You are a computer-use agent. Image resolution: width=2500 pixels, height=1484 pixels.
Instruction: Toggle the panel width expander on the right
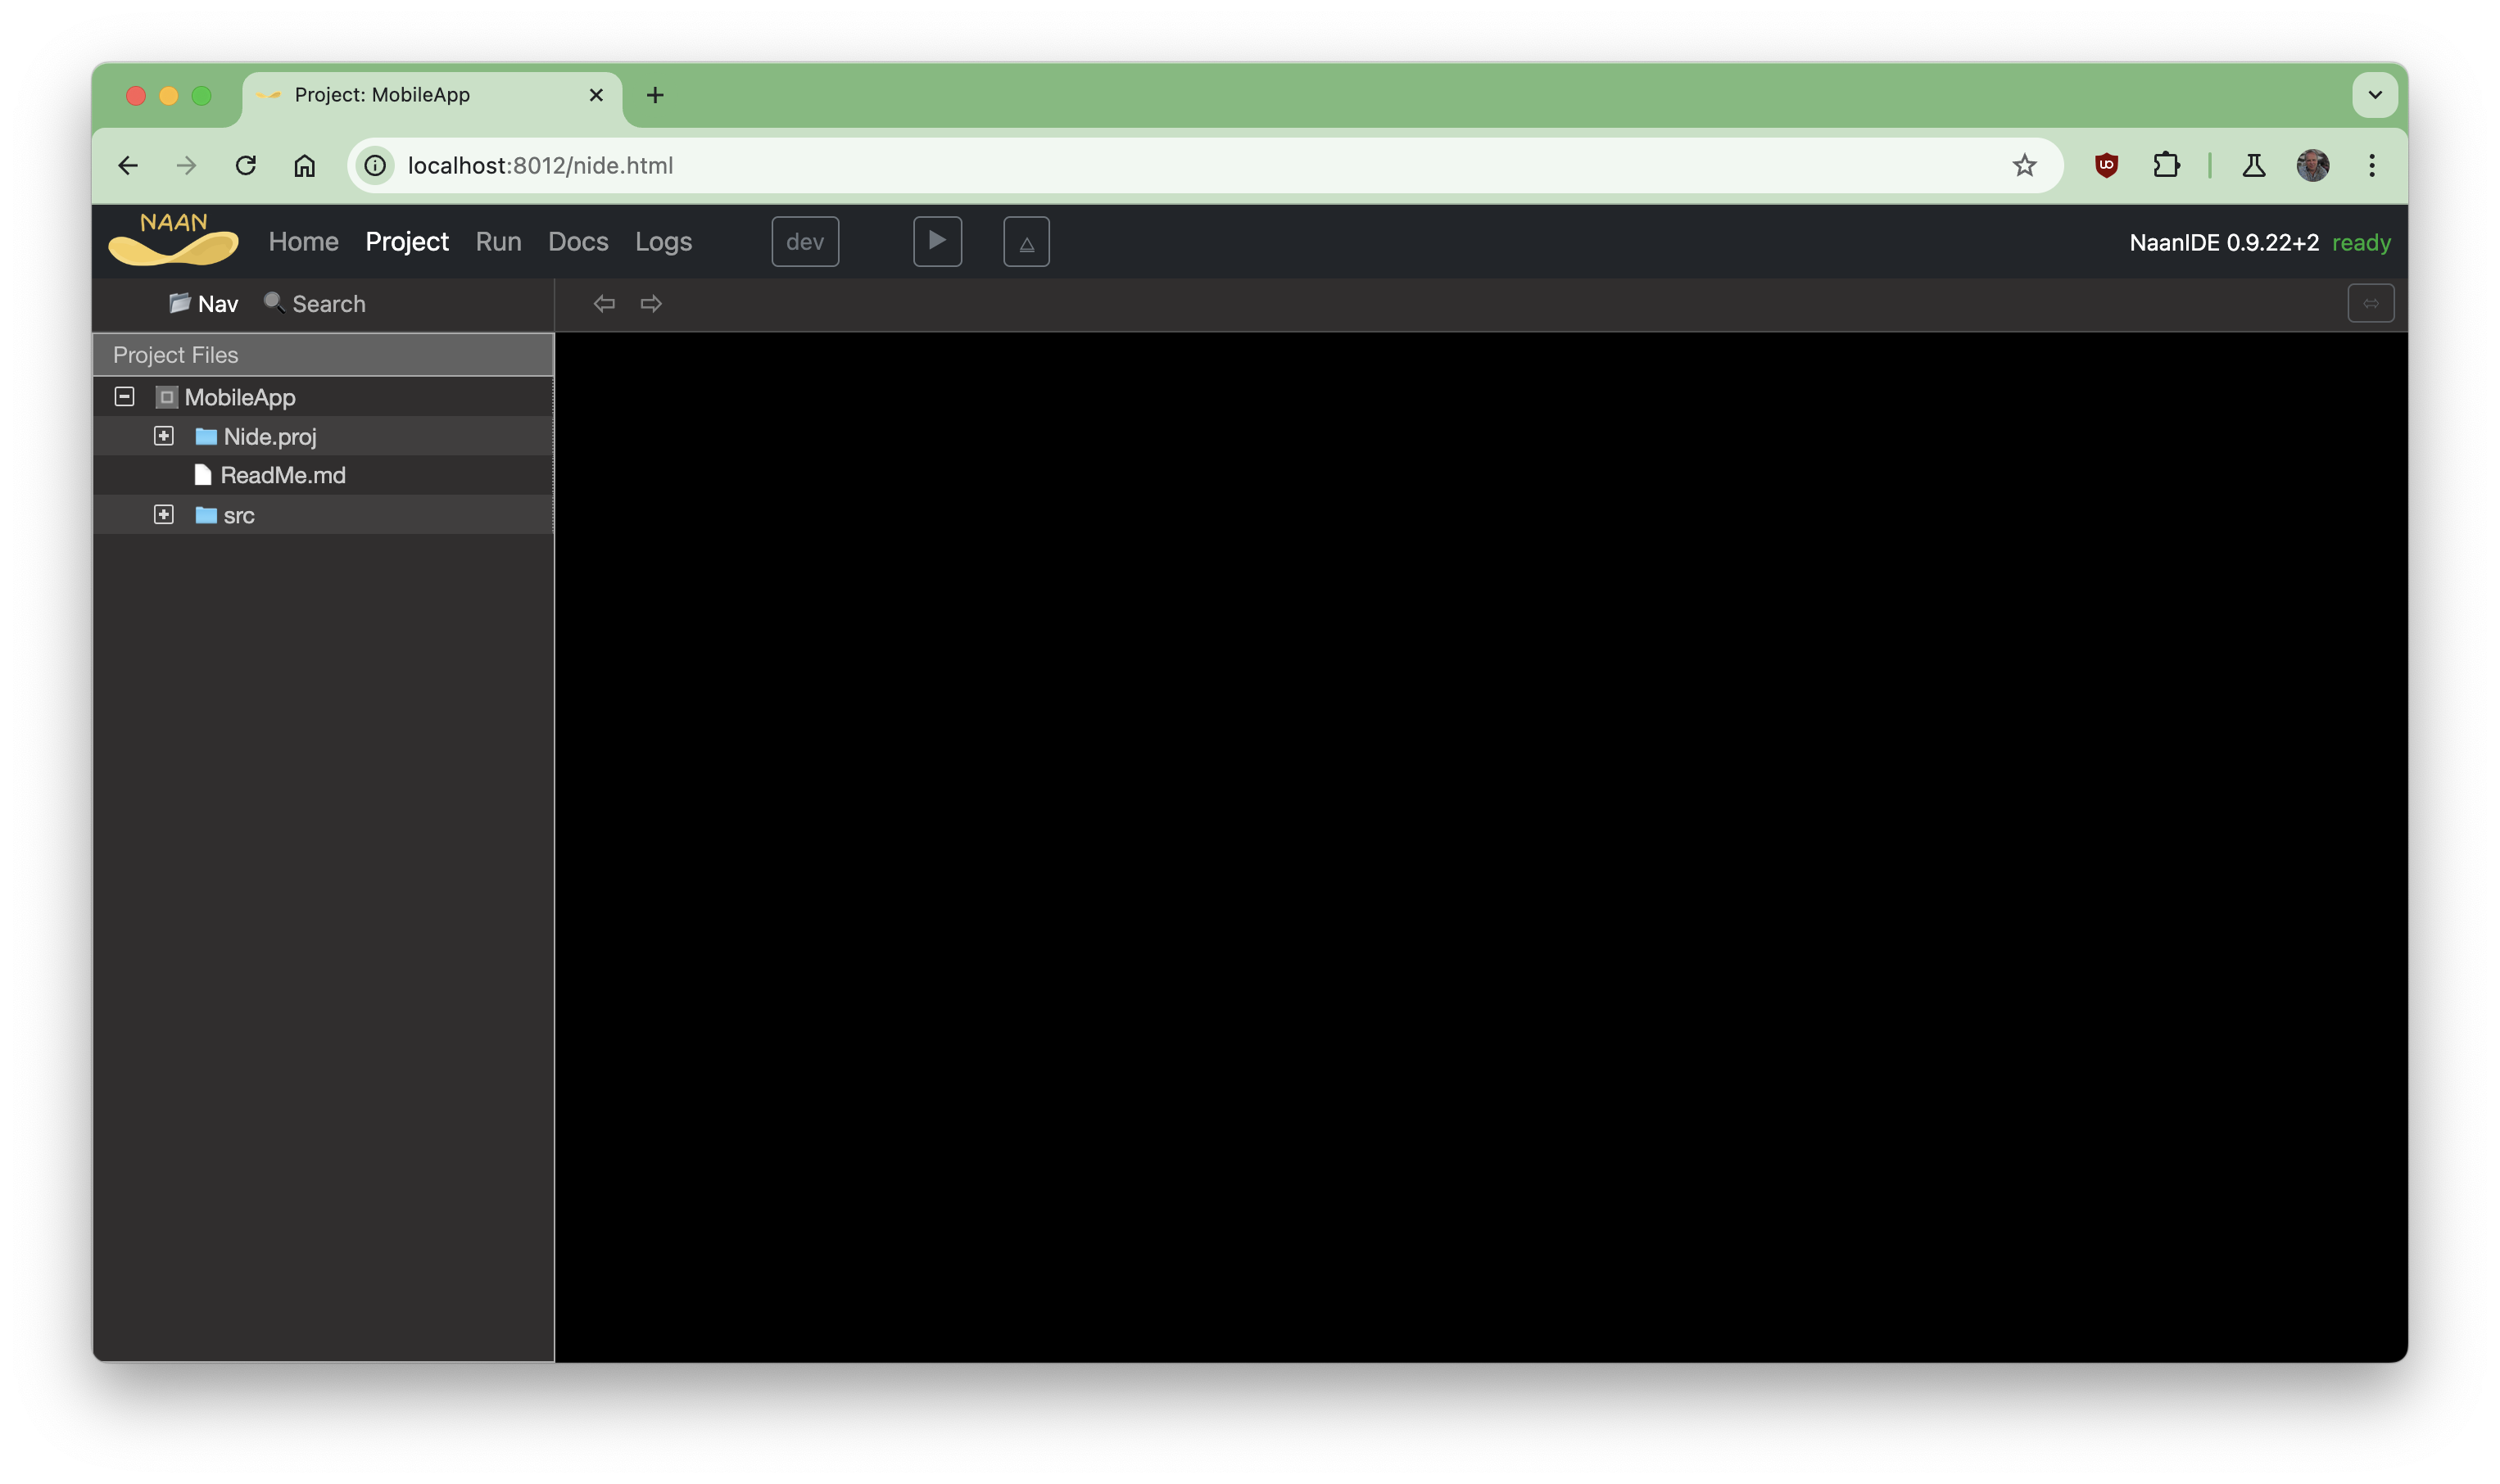pyautogui.click(x=2371, y=303)
